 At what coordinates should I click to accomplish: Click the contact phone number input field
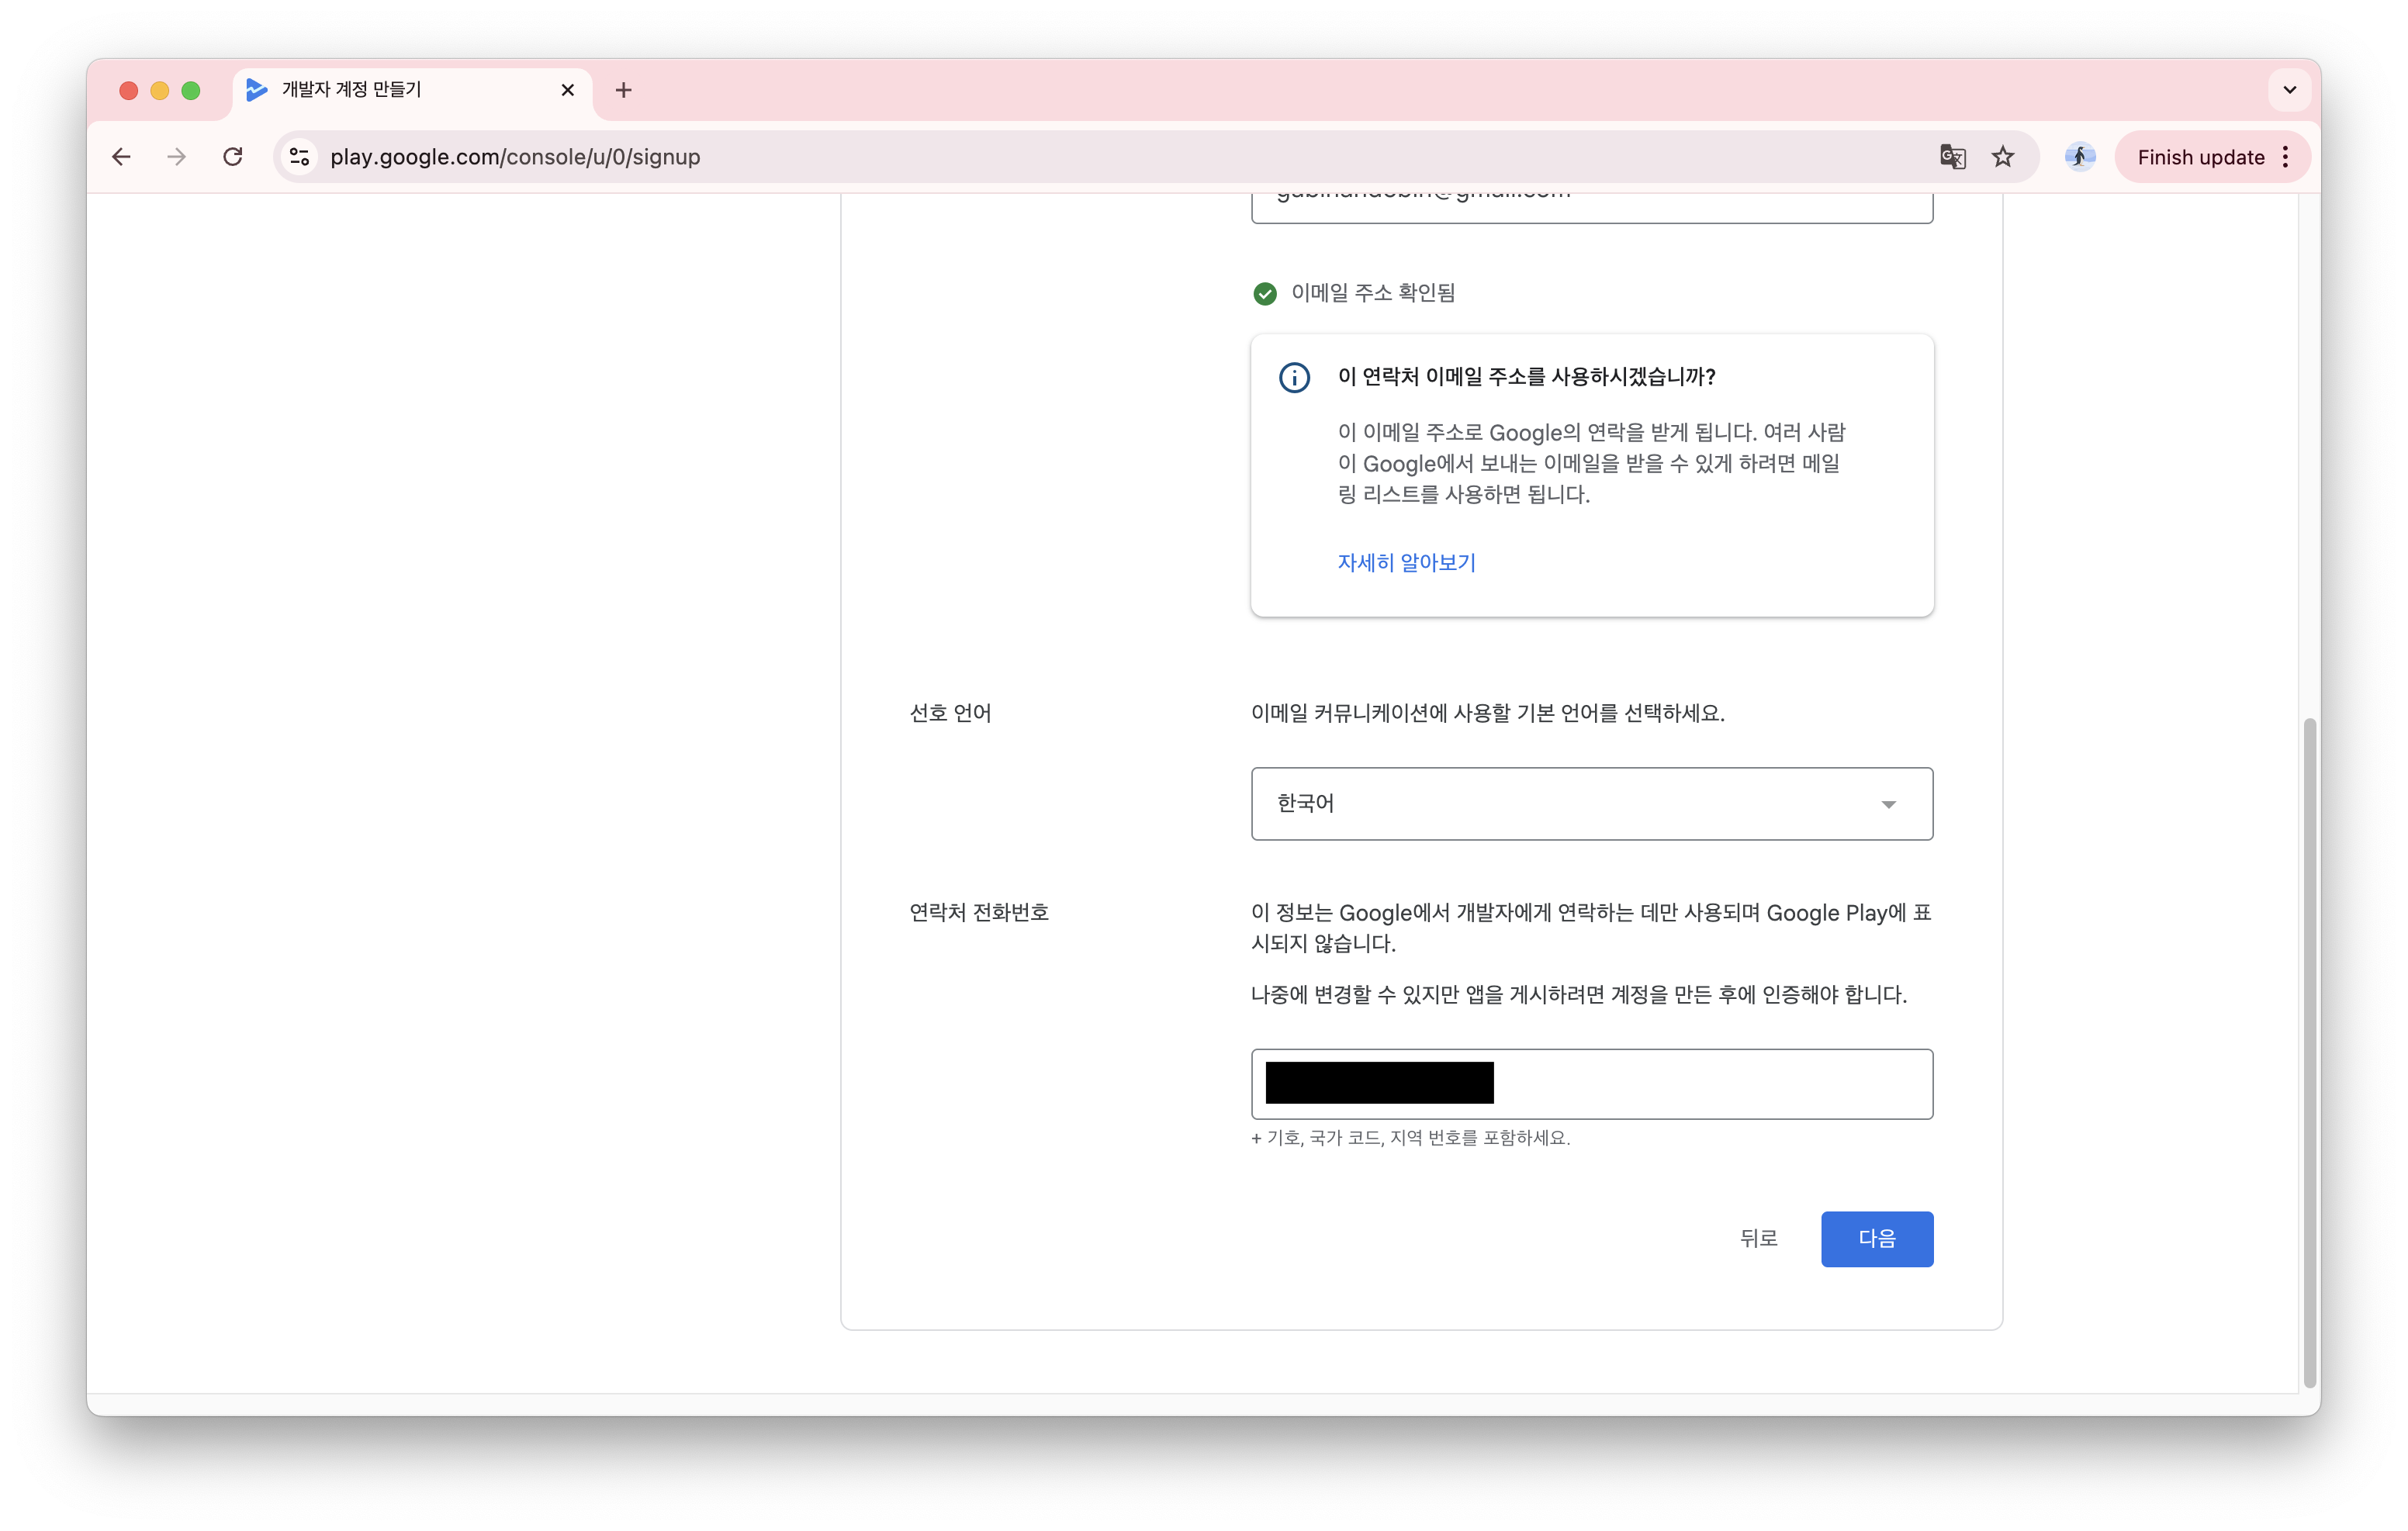point(1590,1083)
